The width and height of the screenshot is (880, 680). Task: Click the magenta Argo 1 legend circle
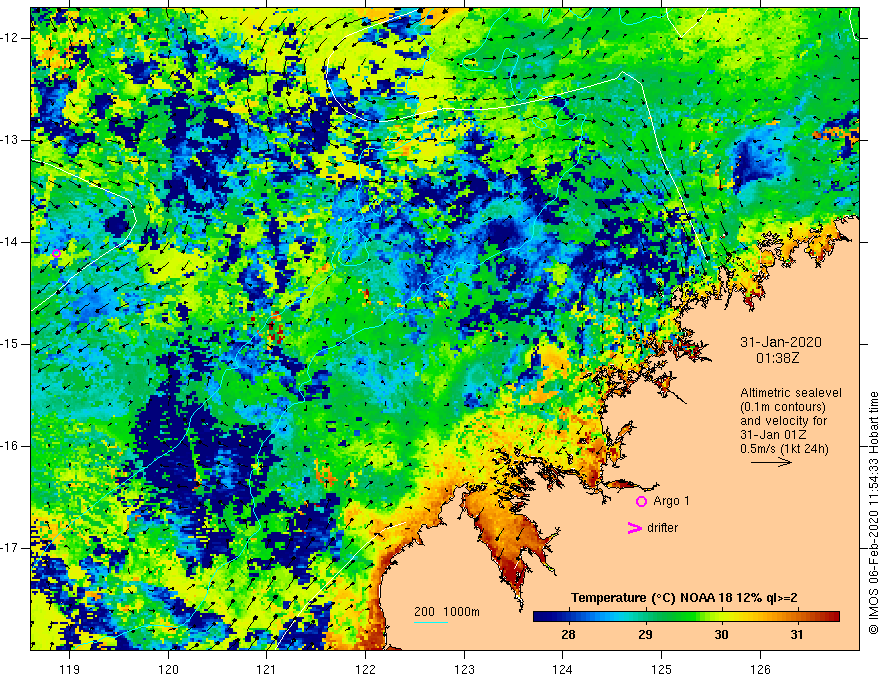pyautogui.click(x=641, y=501)
